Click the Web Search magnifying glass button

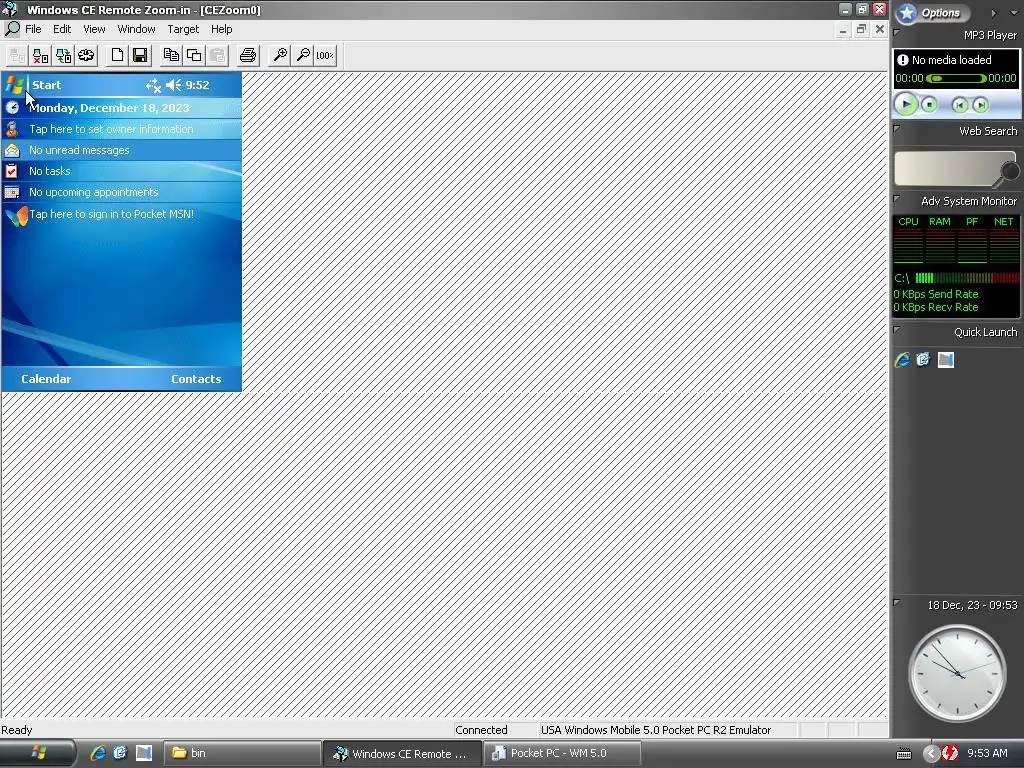1009,172
